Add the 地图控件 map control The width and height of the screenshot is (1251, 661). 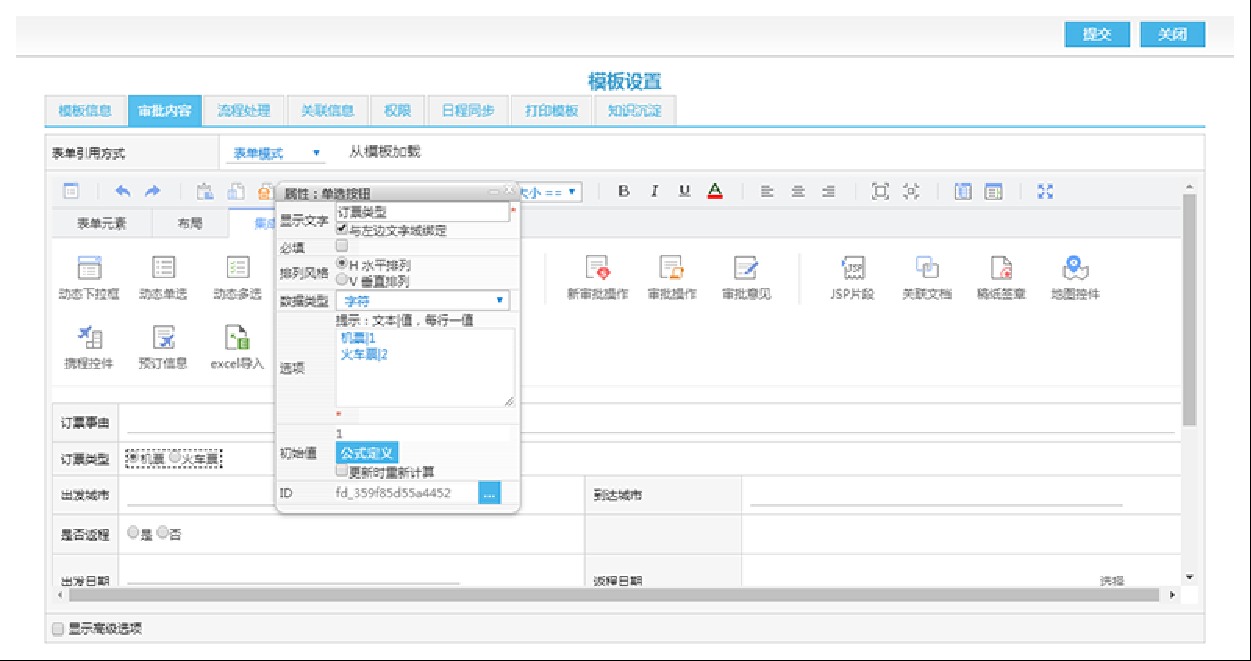(1074, 268)
